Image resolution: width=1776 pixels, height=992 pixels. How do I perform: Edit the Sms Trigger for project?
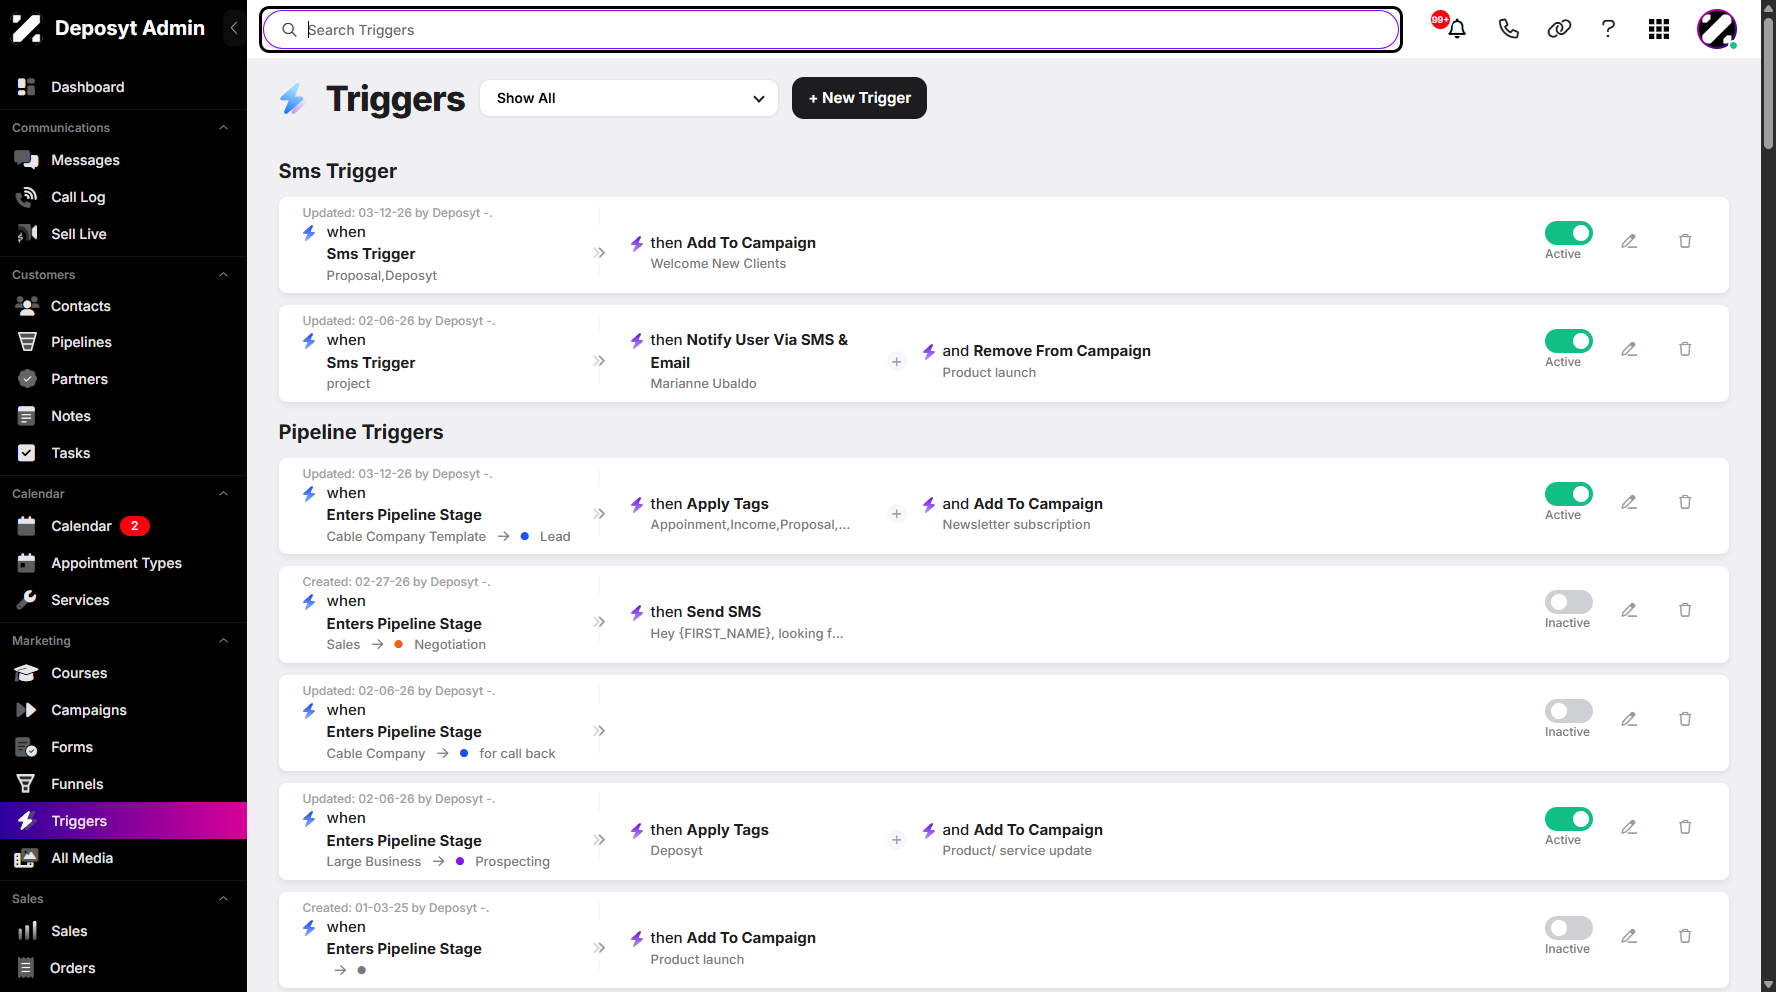[x=1629, y=349]
